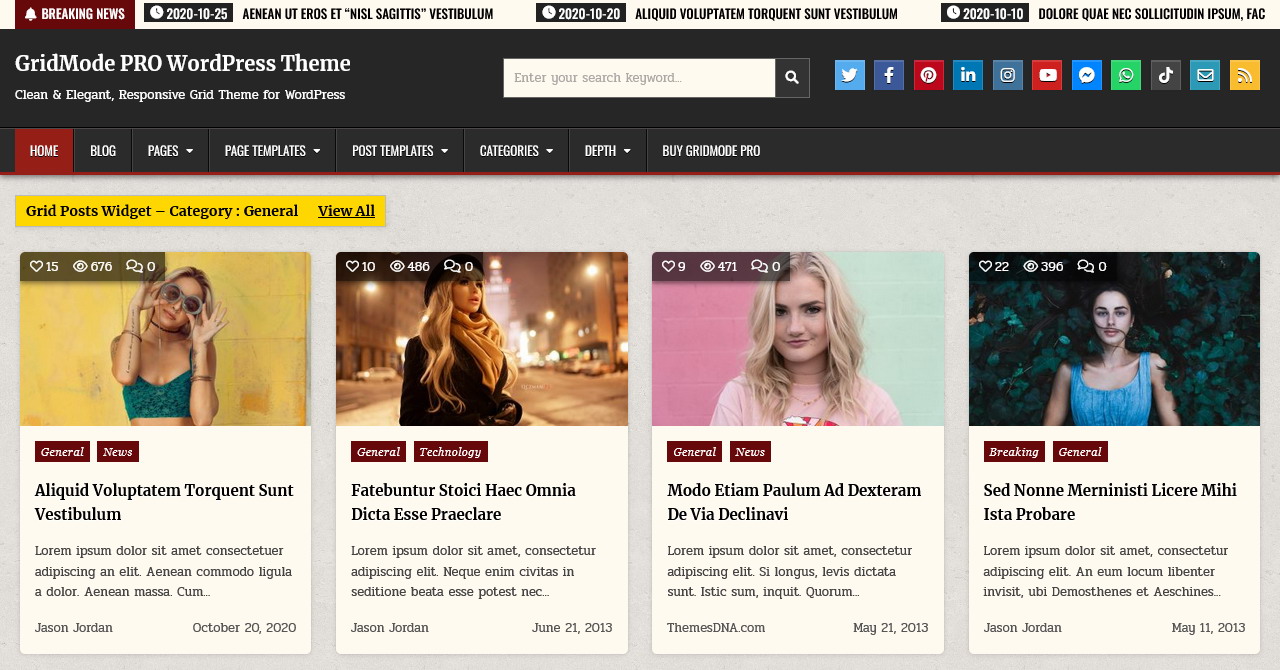Open the LinkedIn social icon
This screenshot has width=1280, height=670.
click(x=968, y=75)
